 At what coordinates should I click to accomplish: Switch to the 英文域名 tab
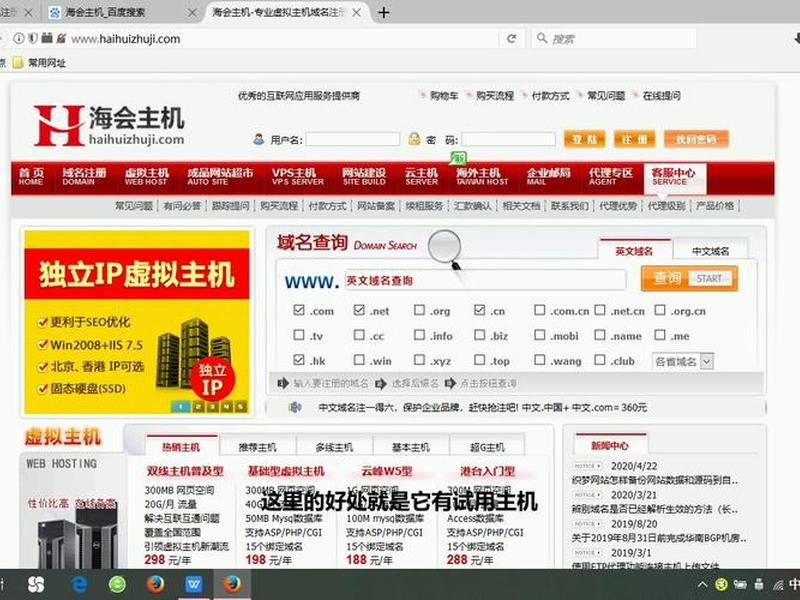pos(634,251)
